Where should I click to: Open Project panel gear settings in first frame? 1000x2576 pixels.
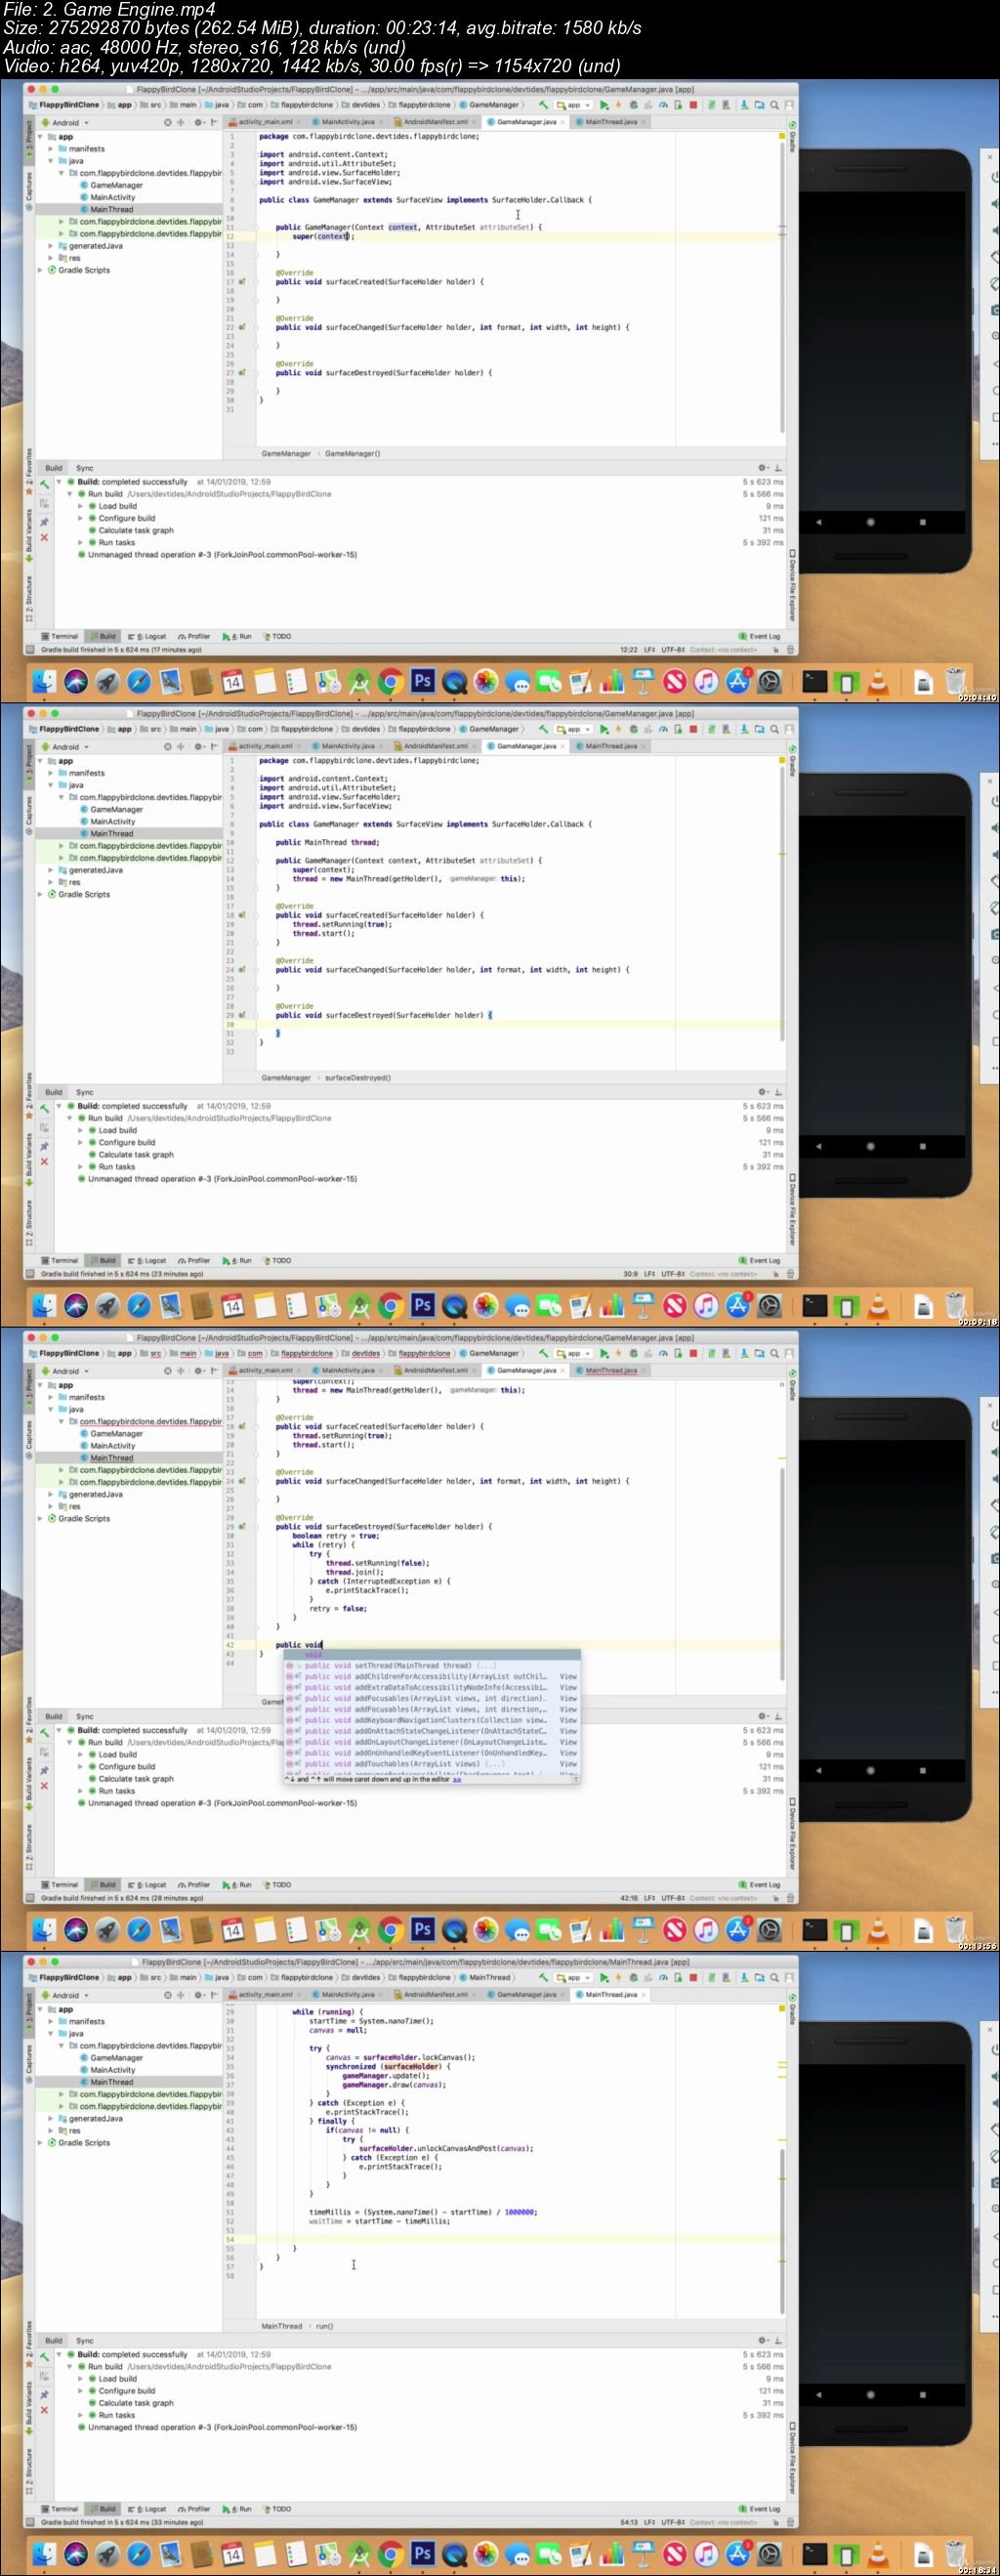pyautogui.click(x=198, y=122)
